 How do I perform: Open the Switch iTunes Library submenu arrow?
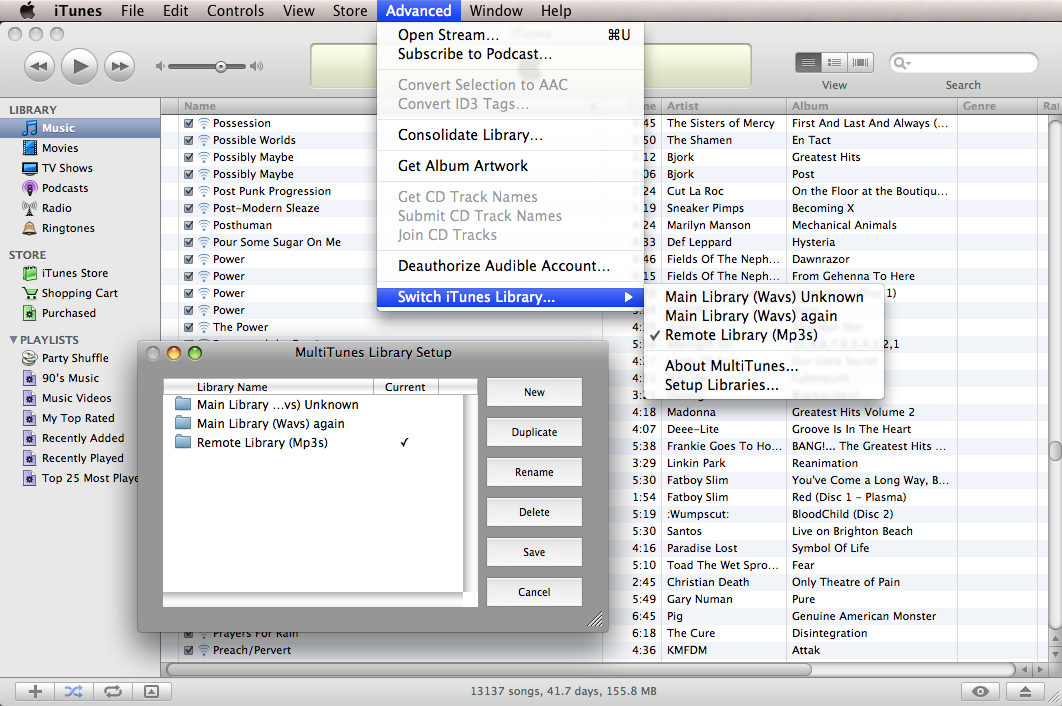coord(629,297)
